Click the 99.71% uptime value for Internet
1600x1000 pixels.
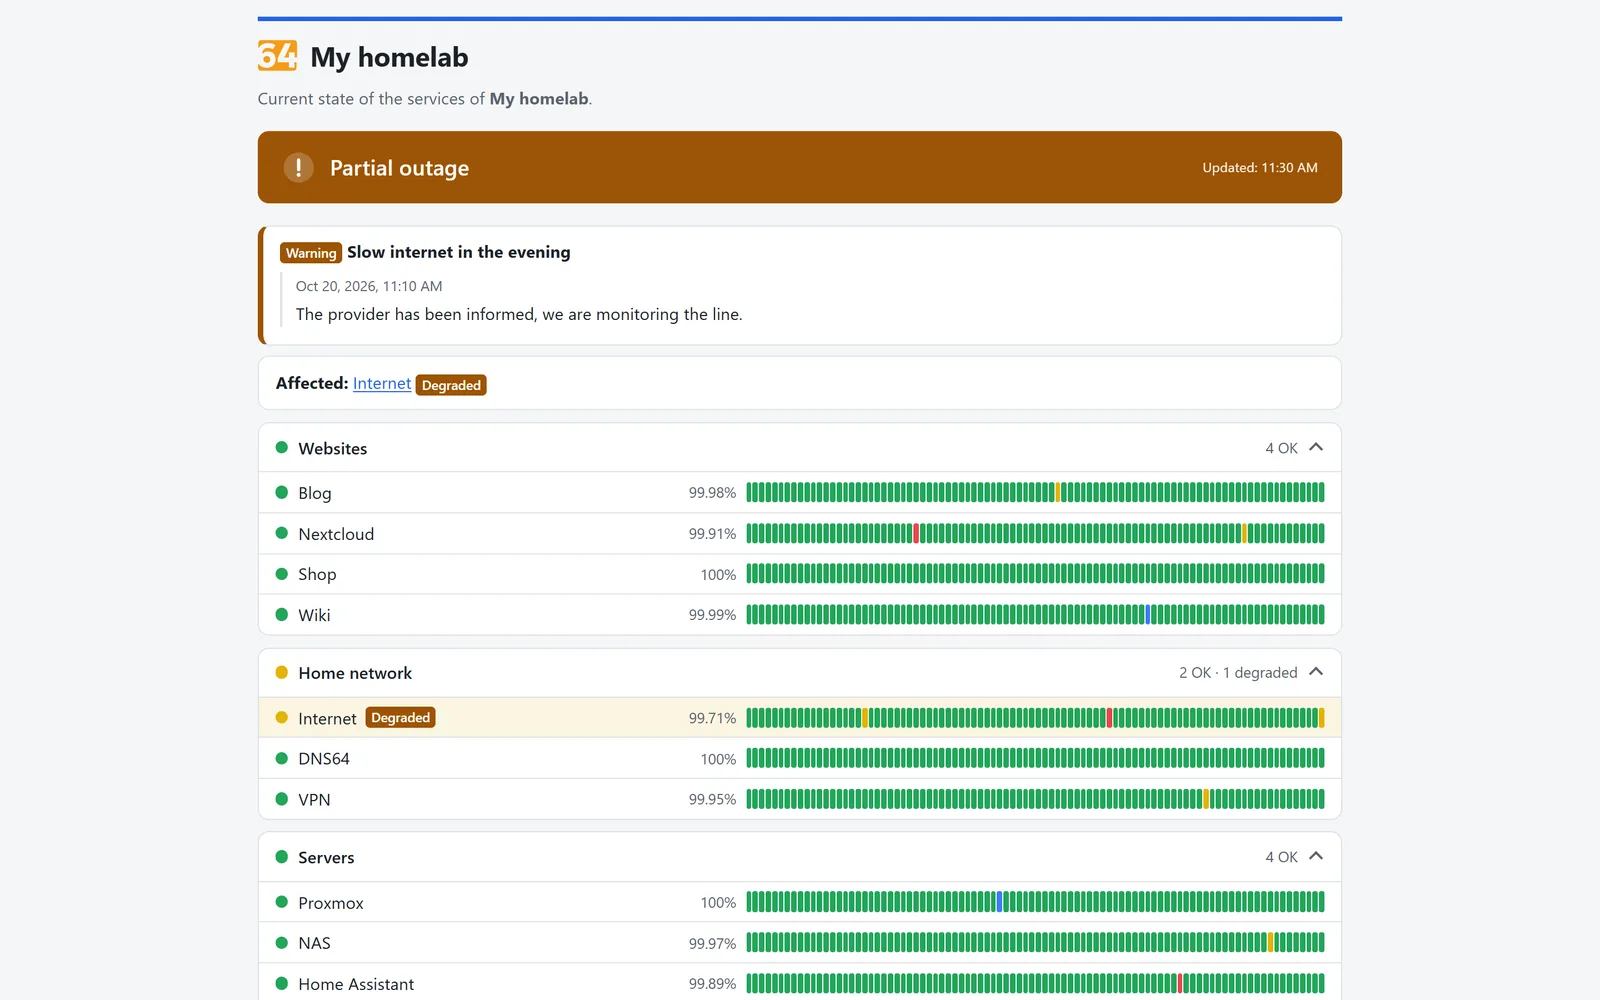(x=712, y=718)
